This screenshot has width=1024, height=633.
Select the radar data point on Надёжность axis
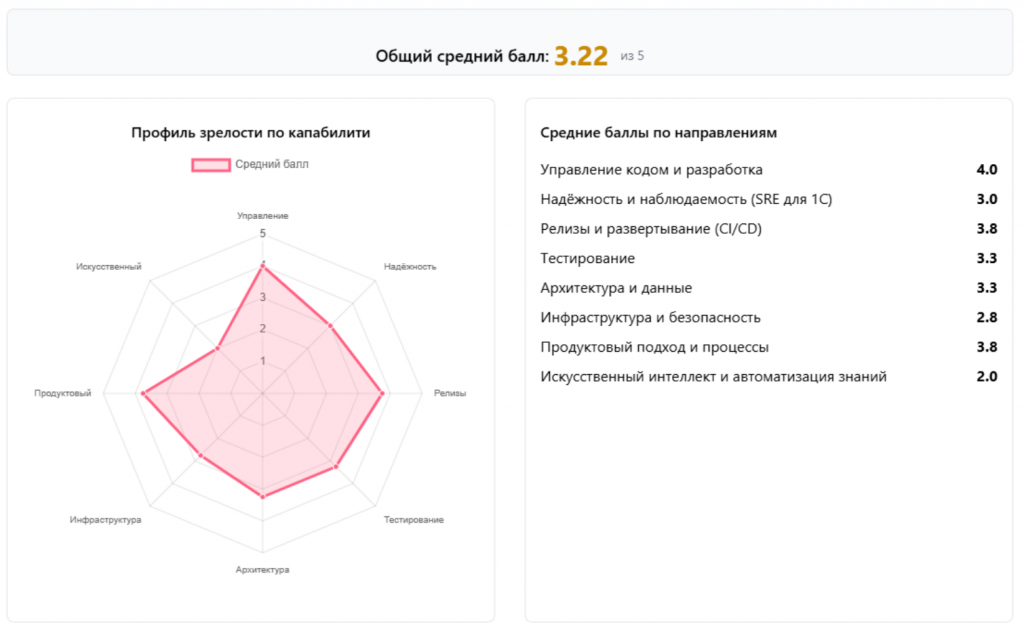coord(330,326)
